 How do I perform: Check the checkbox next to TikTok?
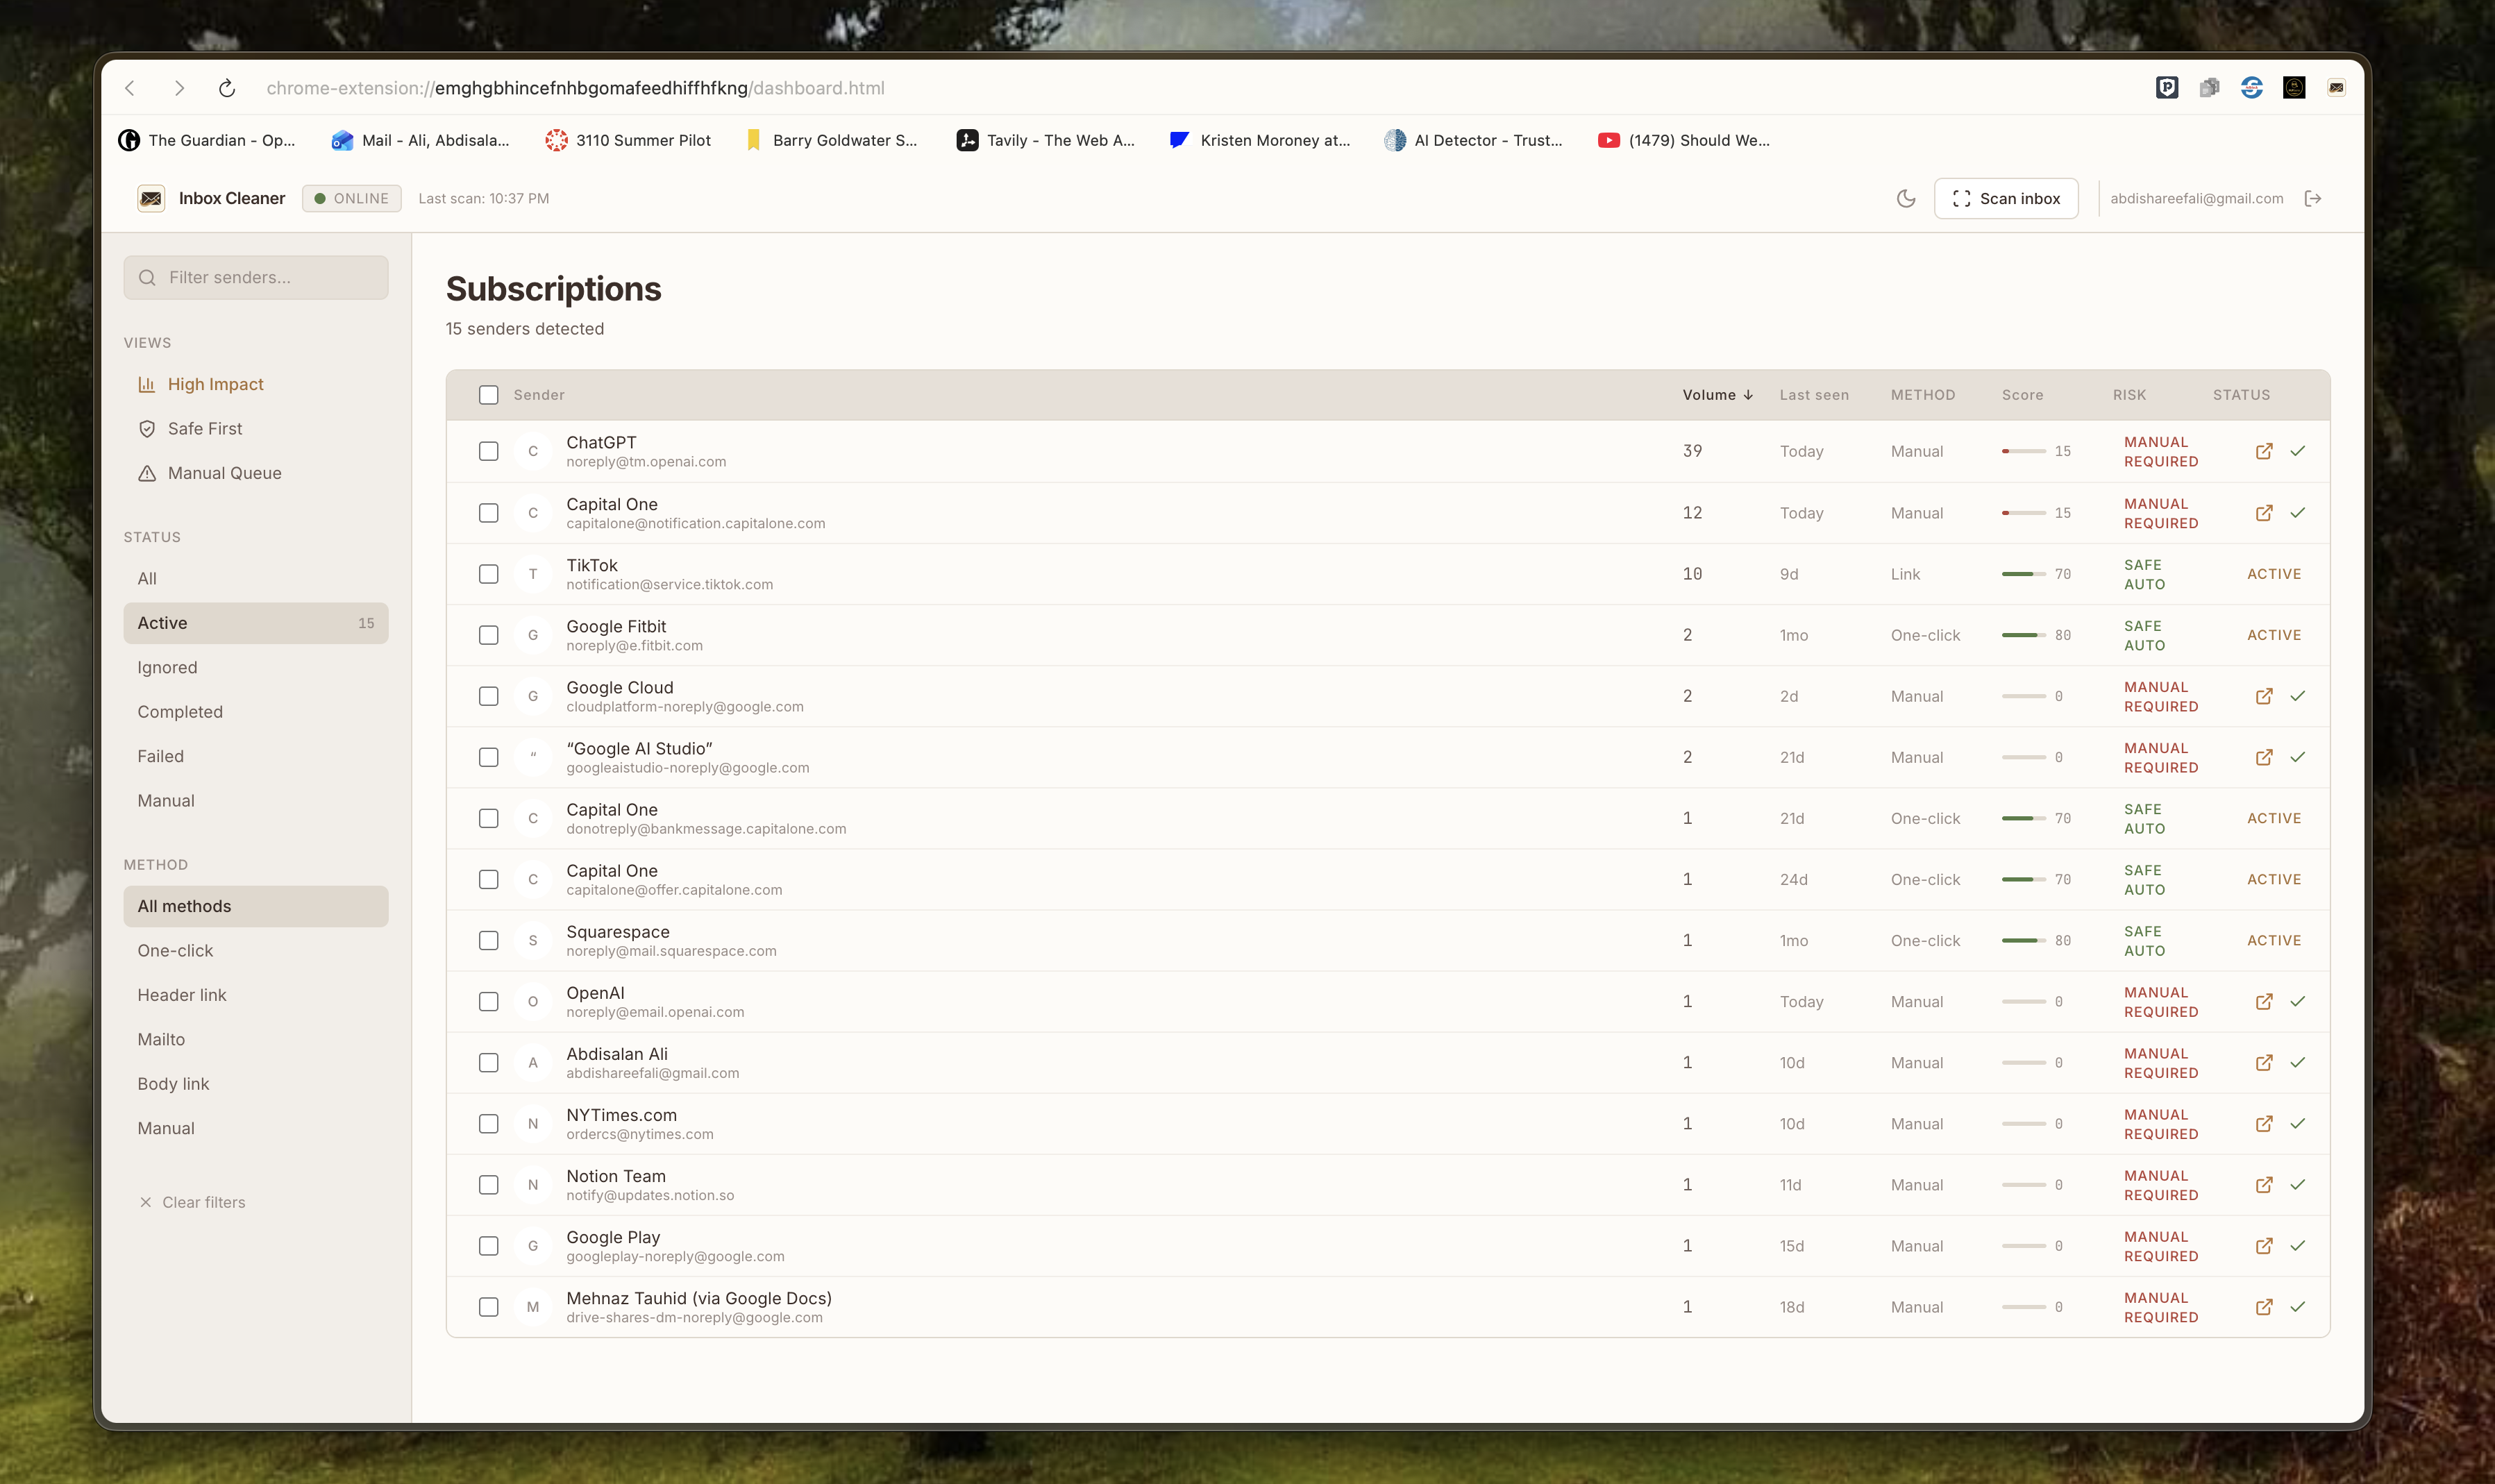[489, 574]
